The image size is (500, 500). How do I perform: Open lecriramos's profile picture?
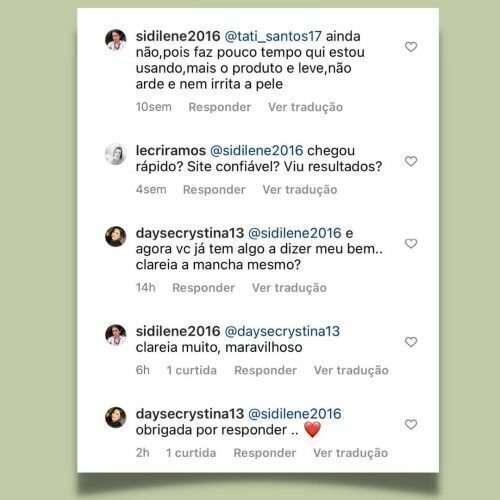tap(116, 154)
